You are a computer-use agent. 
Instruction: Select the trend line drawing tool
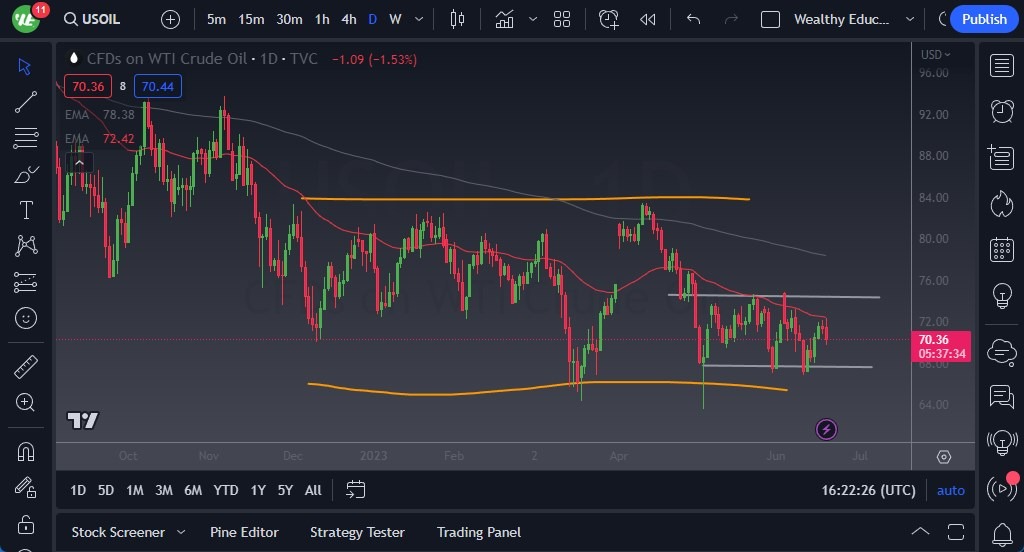26,102
